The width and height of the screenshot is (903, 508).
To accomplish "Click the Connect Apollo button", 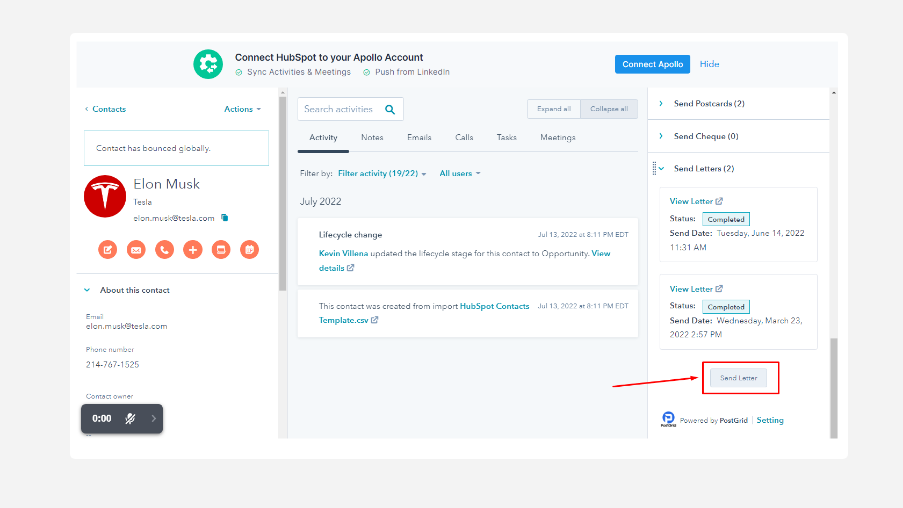I will point(652,64).
